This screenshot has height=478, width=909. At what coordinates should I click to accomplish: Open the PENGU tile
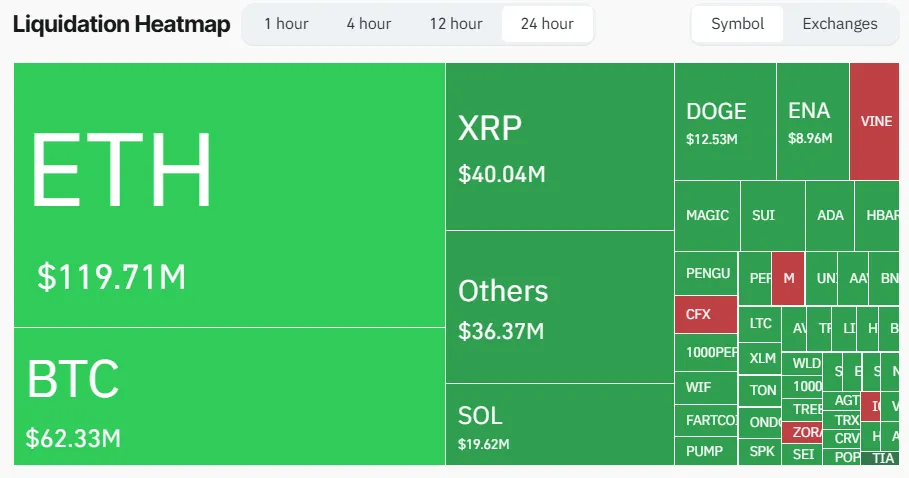pyautogui.click(x=707, y=273)
